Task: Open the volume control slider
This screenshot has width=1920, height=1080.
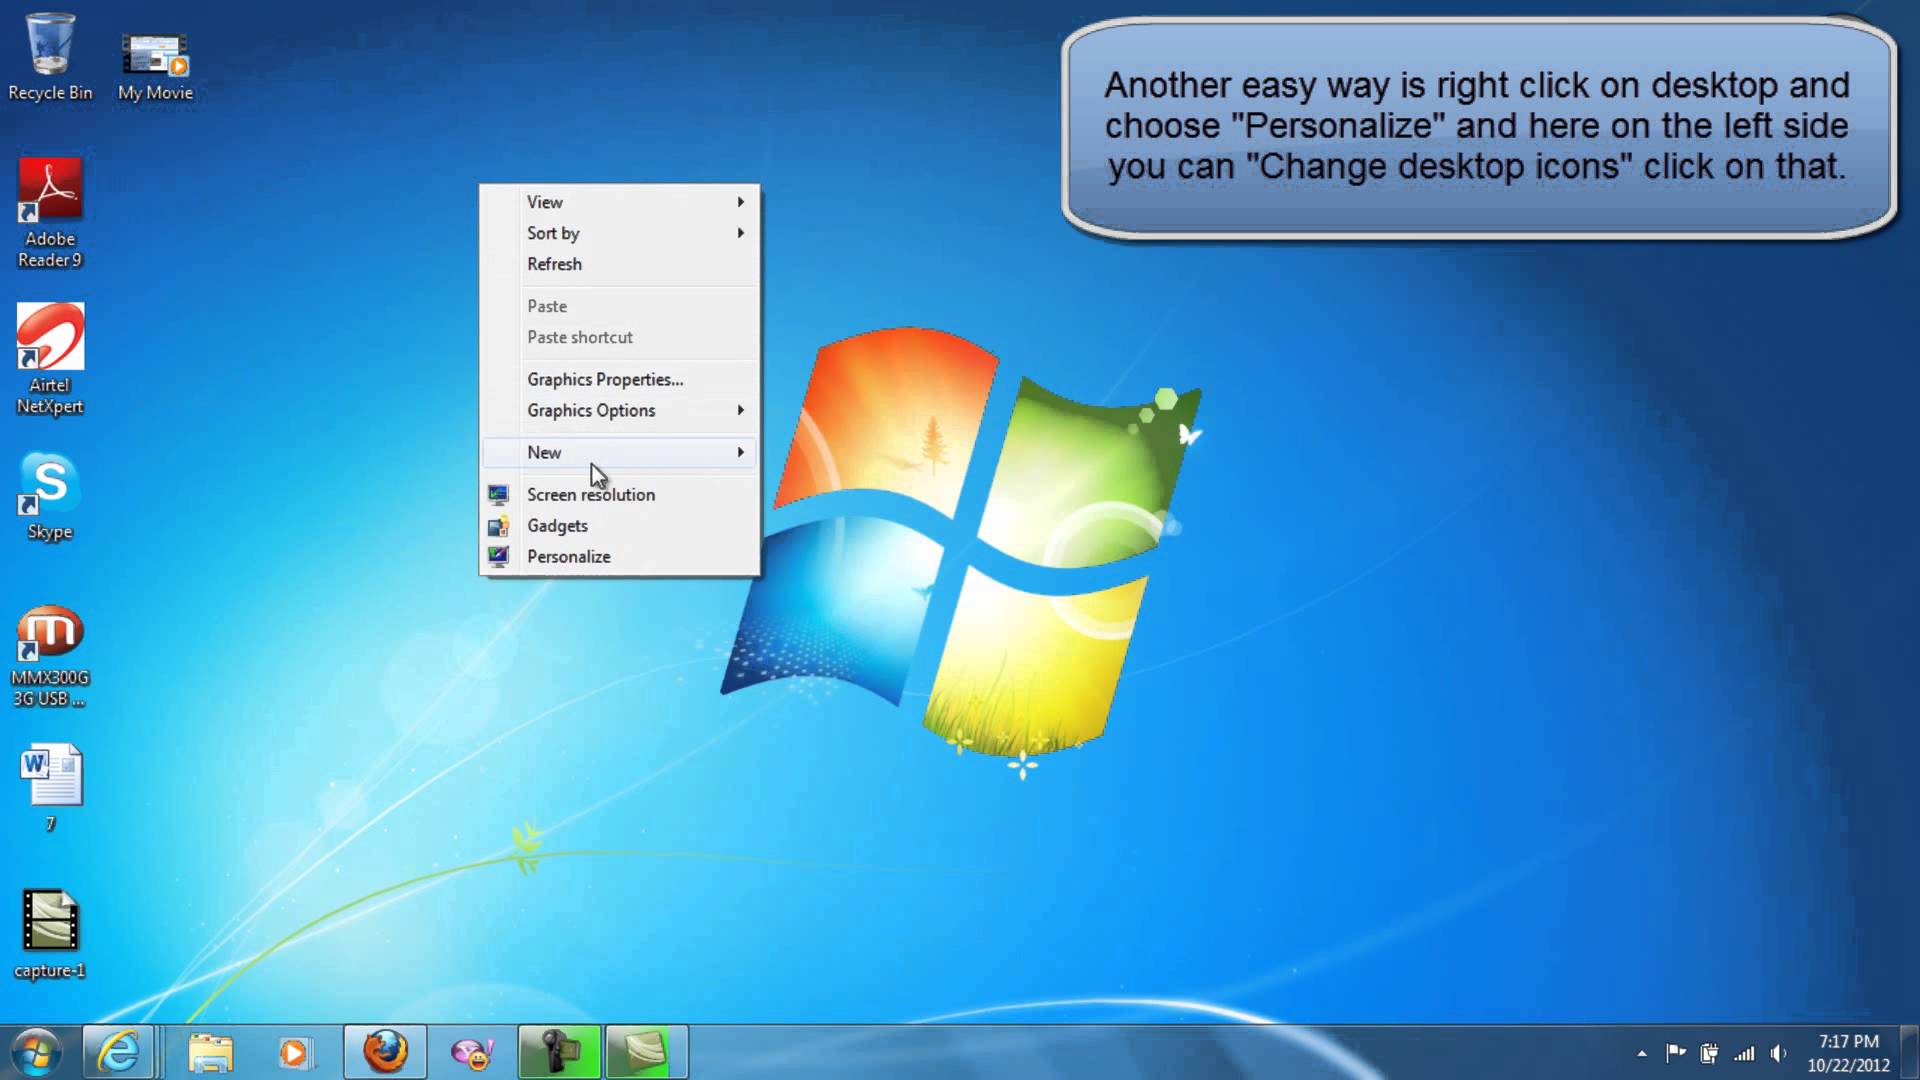Action: pos(1779,1052)
